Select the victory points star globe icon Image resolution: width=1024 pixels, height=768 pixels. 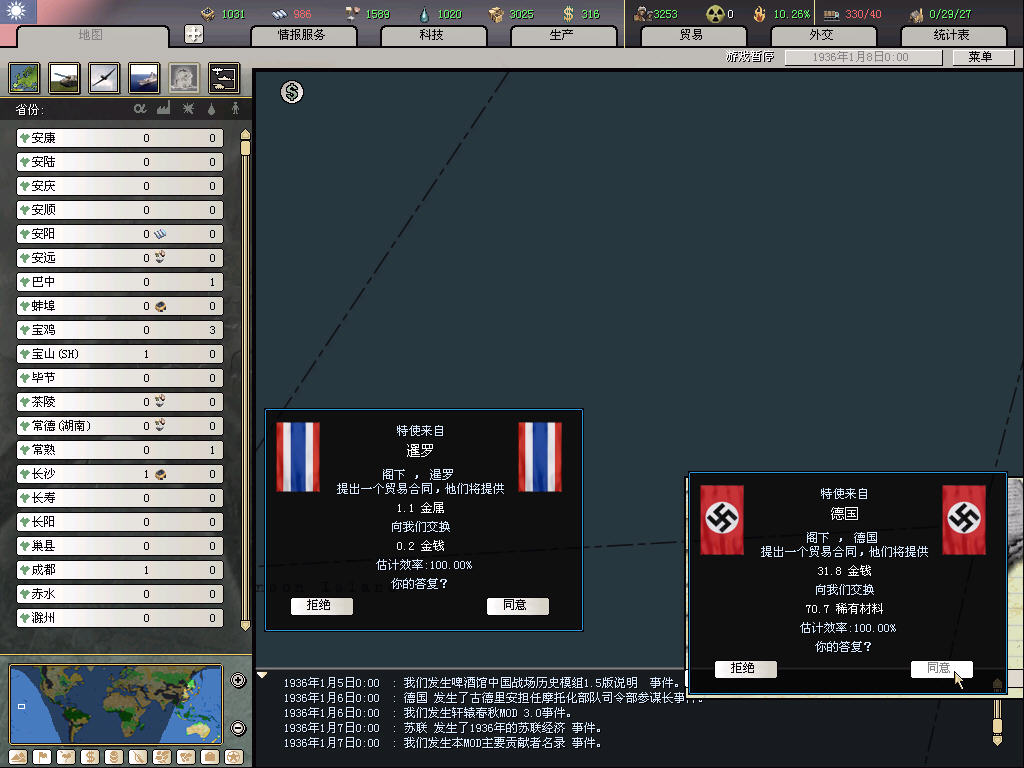click(234, 757)
